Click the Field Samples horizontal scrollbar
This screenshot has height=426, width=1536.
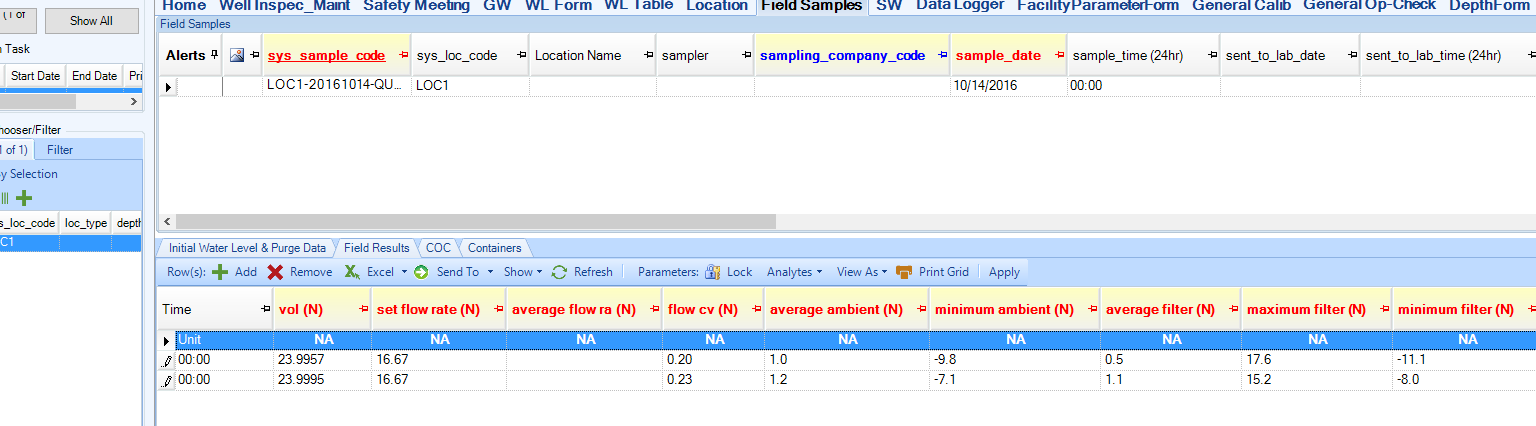475,221
